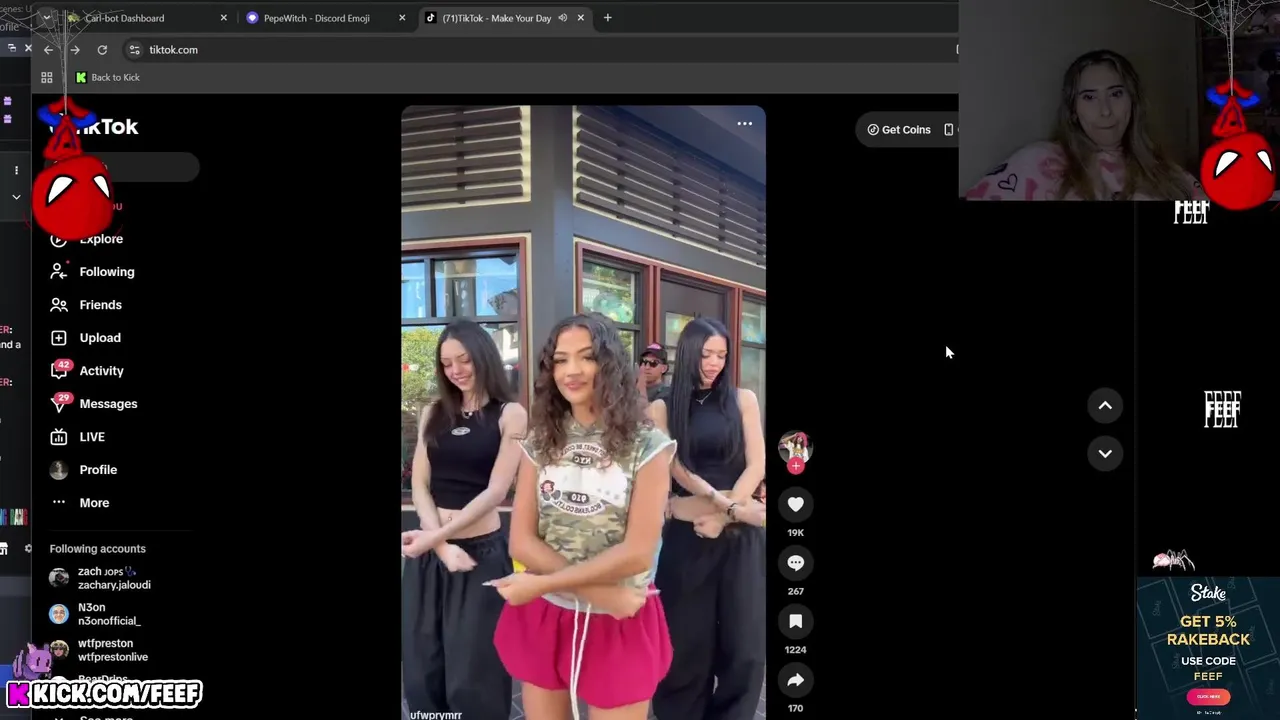Click the Profile avatar icon in sidebar
The image size is (1280, 720).
coord(59,470)
